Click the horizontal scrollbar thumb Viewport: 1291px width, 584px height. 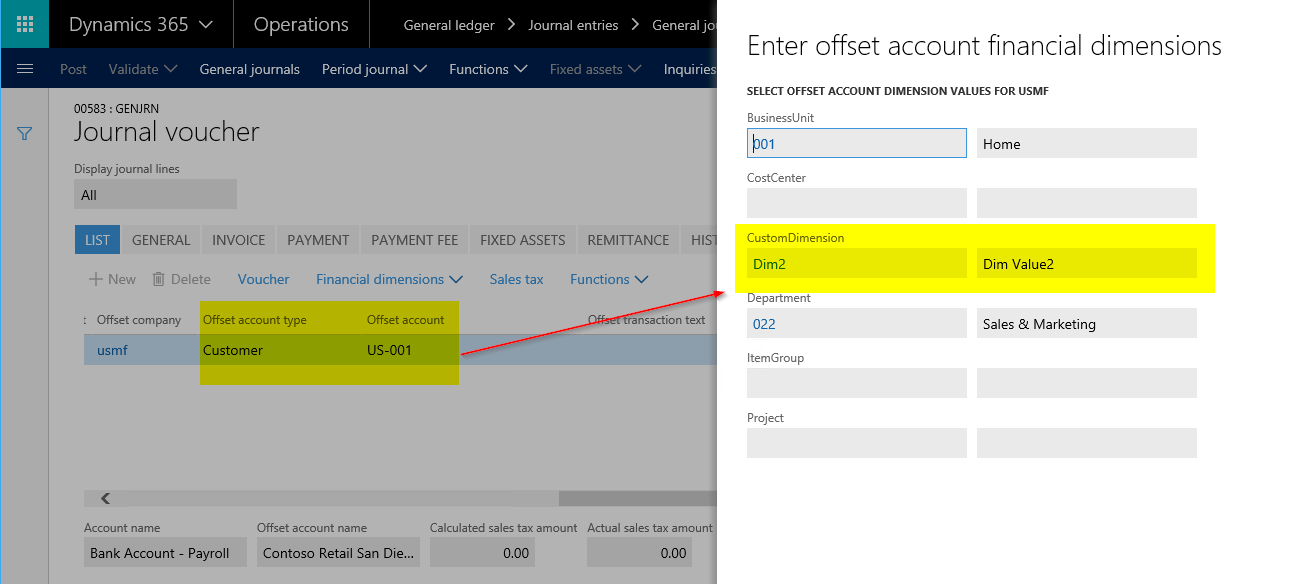[637, 498]
